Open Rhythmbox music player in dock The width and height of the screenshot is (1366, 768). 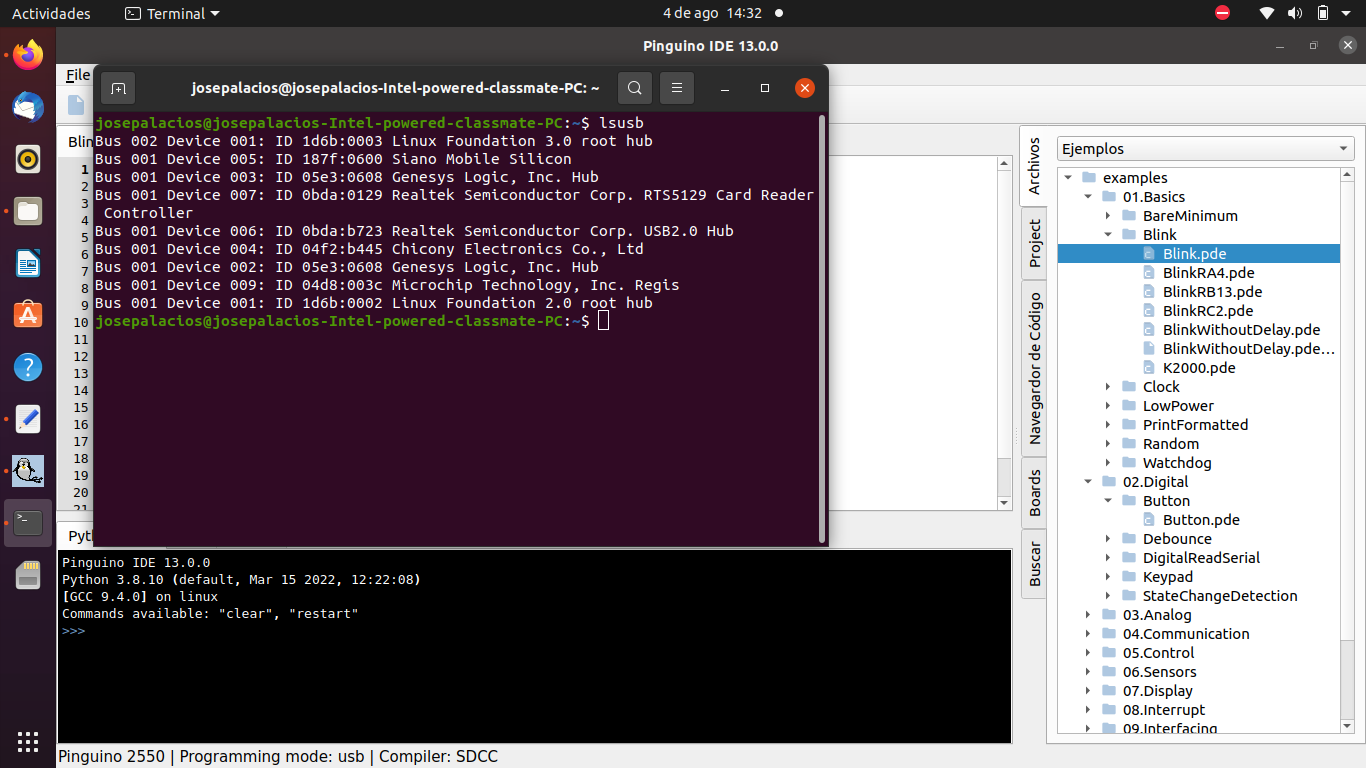pos(28,158)
